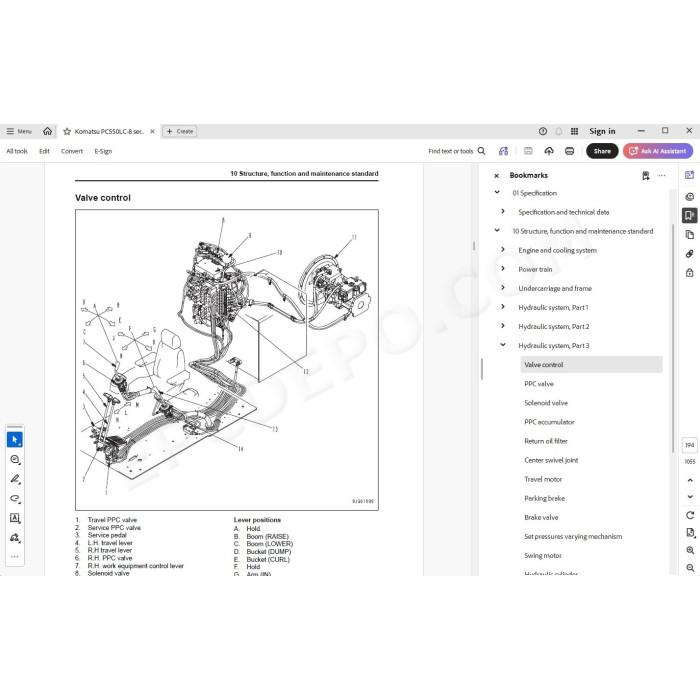Select the stamp/signature tool icon
Screen dimensions: 700x700
tap(15, 538)
